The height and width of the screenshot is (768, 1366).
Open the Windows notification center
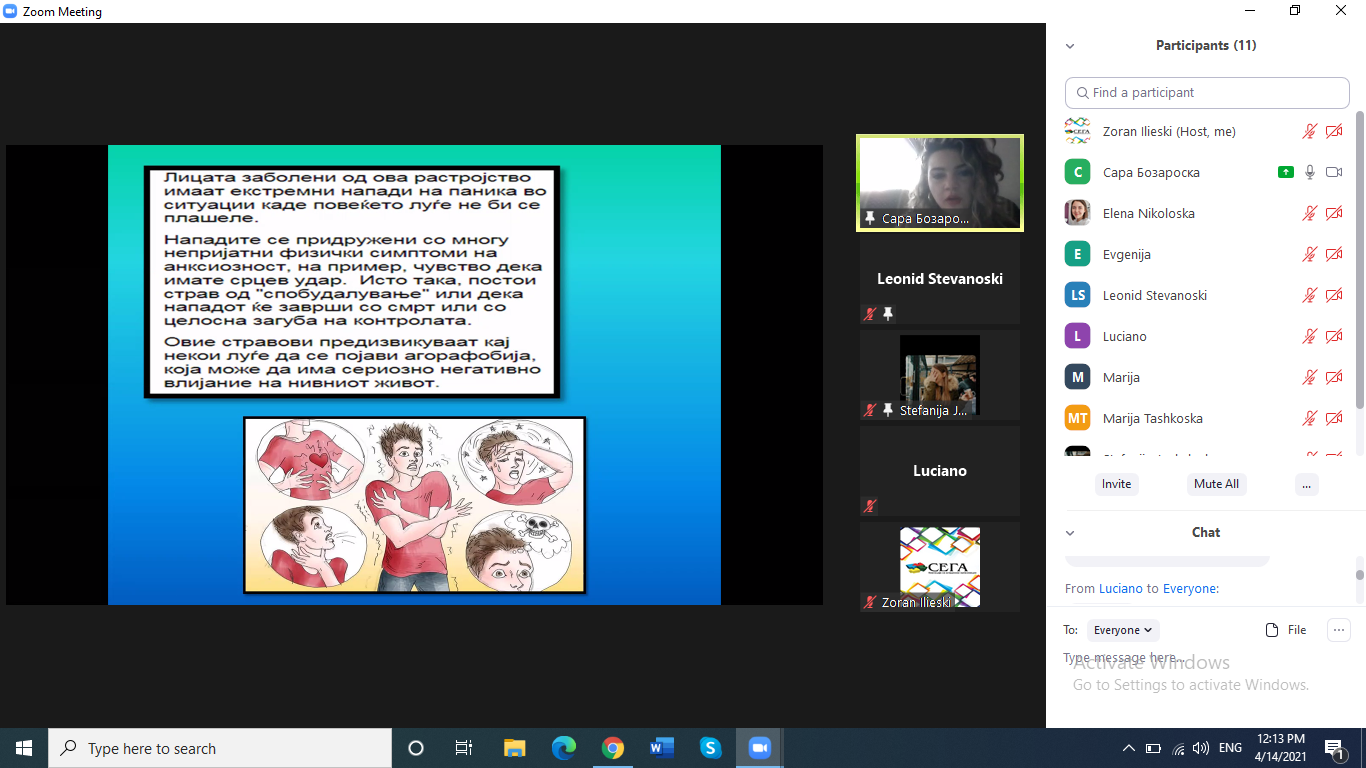tap(1334, 748)
